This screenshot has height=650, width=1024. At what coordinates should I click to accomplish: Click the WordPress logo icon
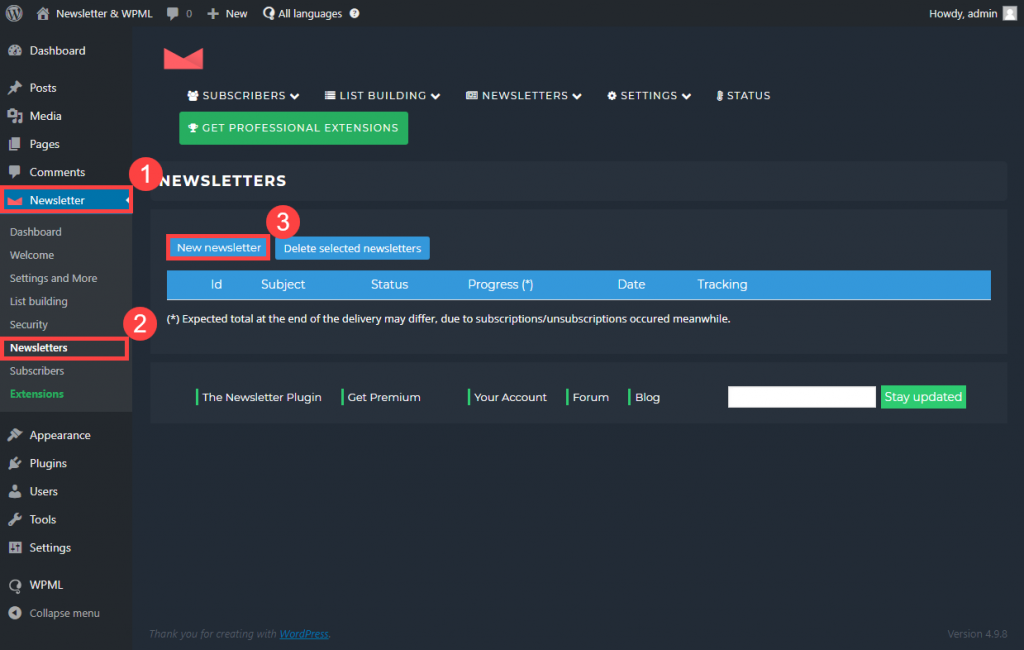point(14,13)
